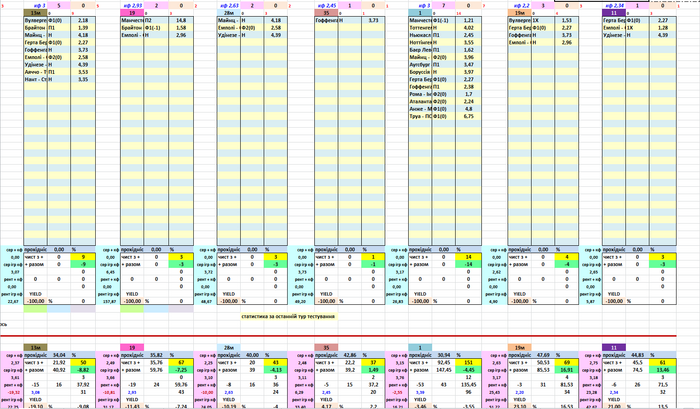Click the odds cell "3,97"
This screenshot has width=700, height=409.
click(x=469, y=72)
